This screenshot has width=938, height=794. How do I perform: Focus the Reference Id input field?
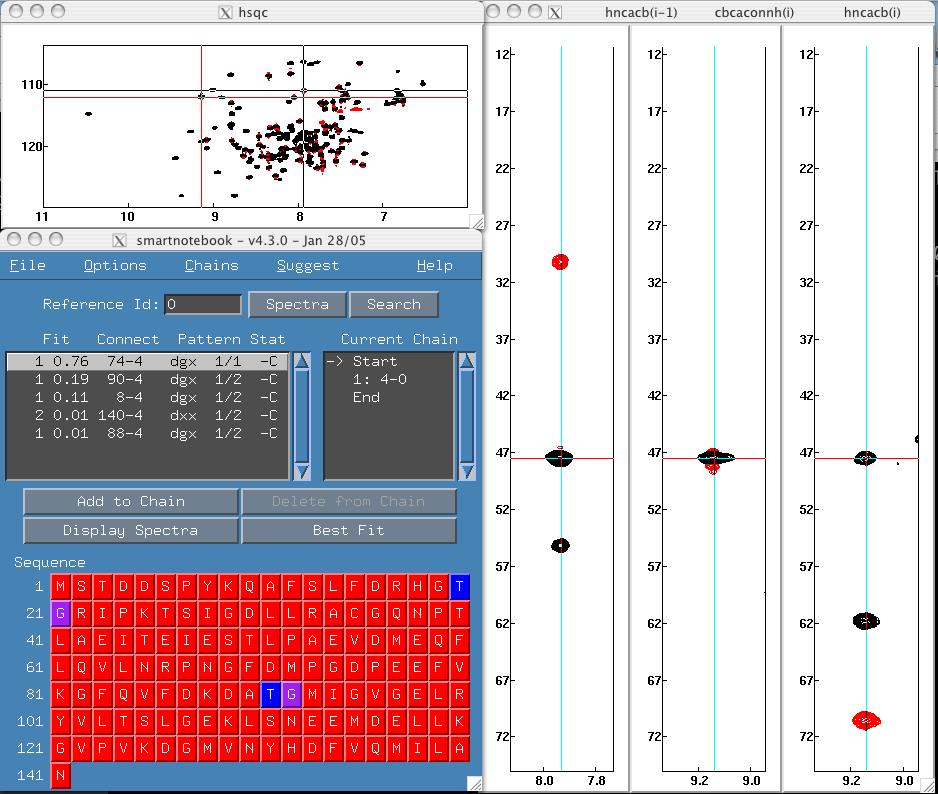click(203, 304)
